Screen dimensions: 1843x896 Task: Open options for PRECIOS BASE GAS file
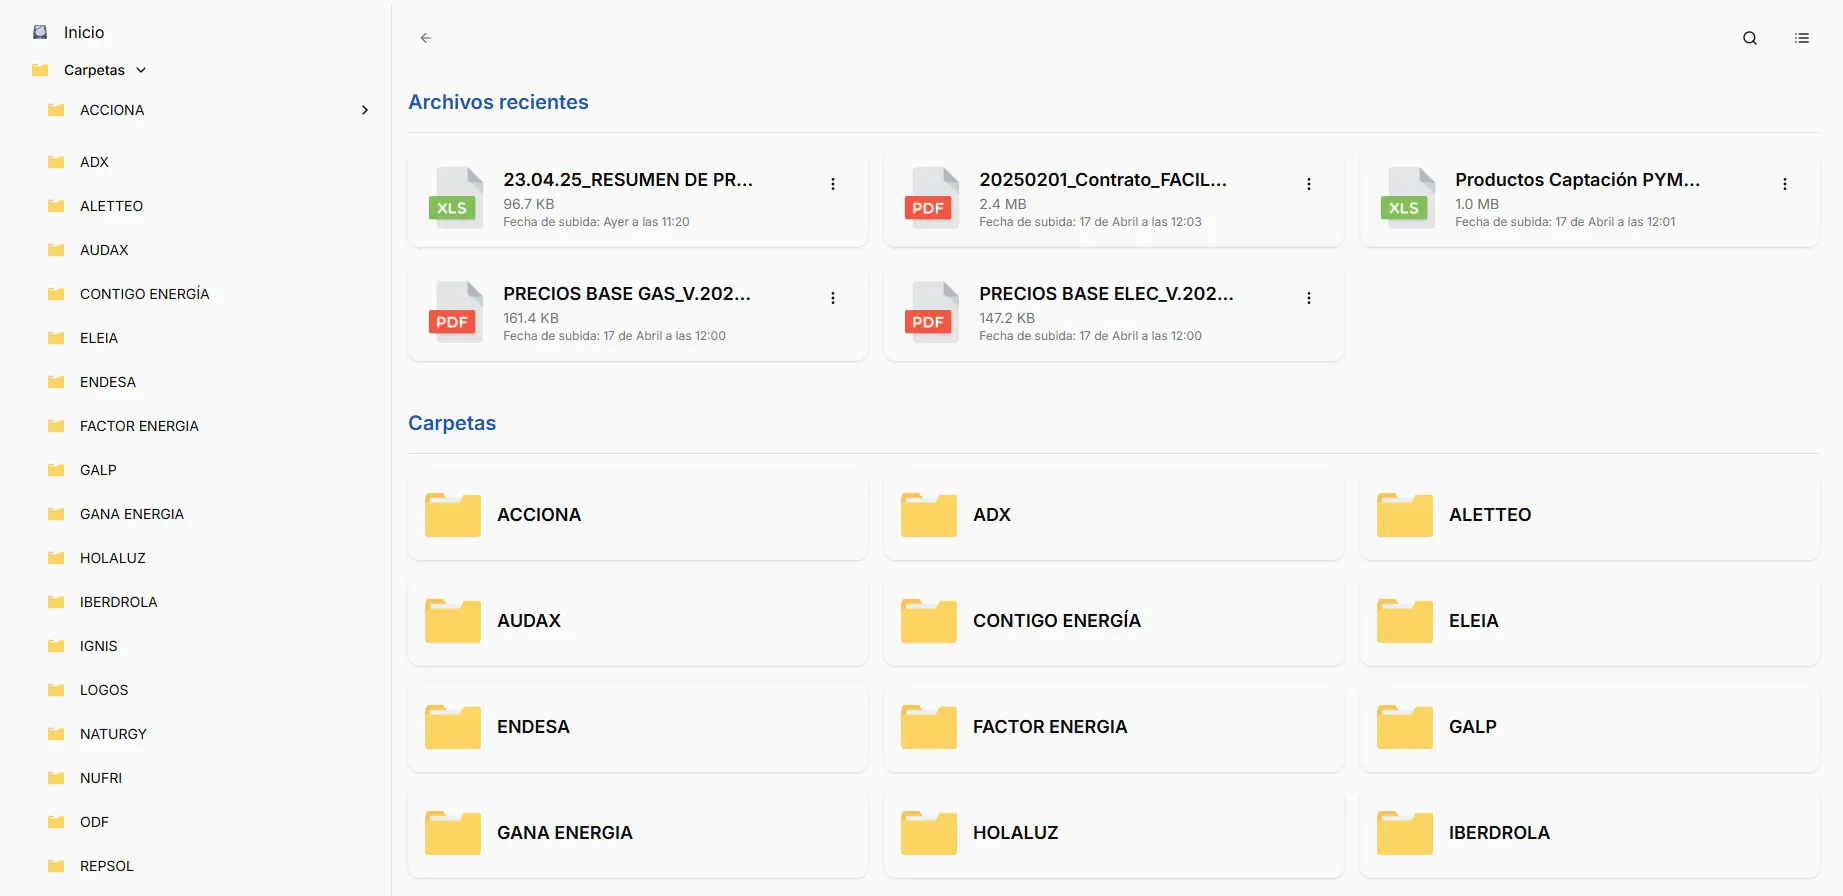point(832,298)
